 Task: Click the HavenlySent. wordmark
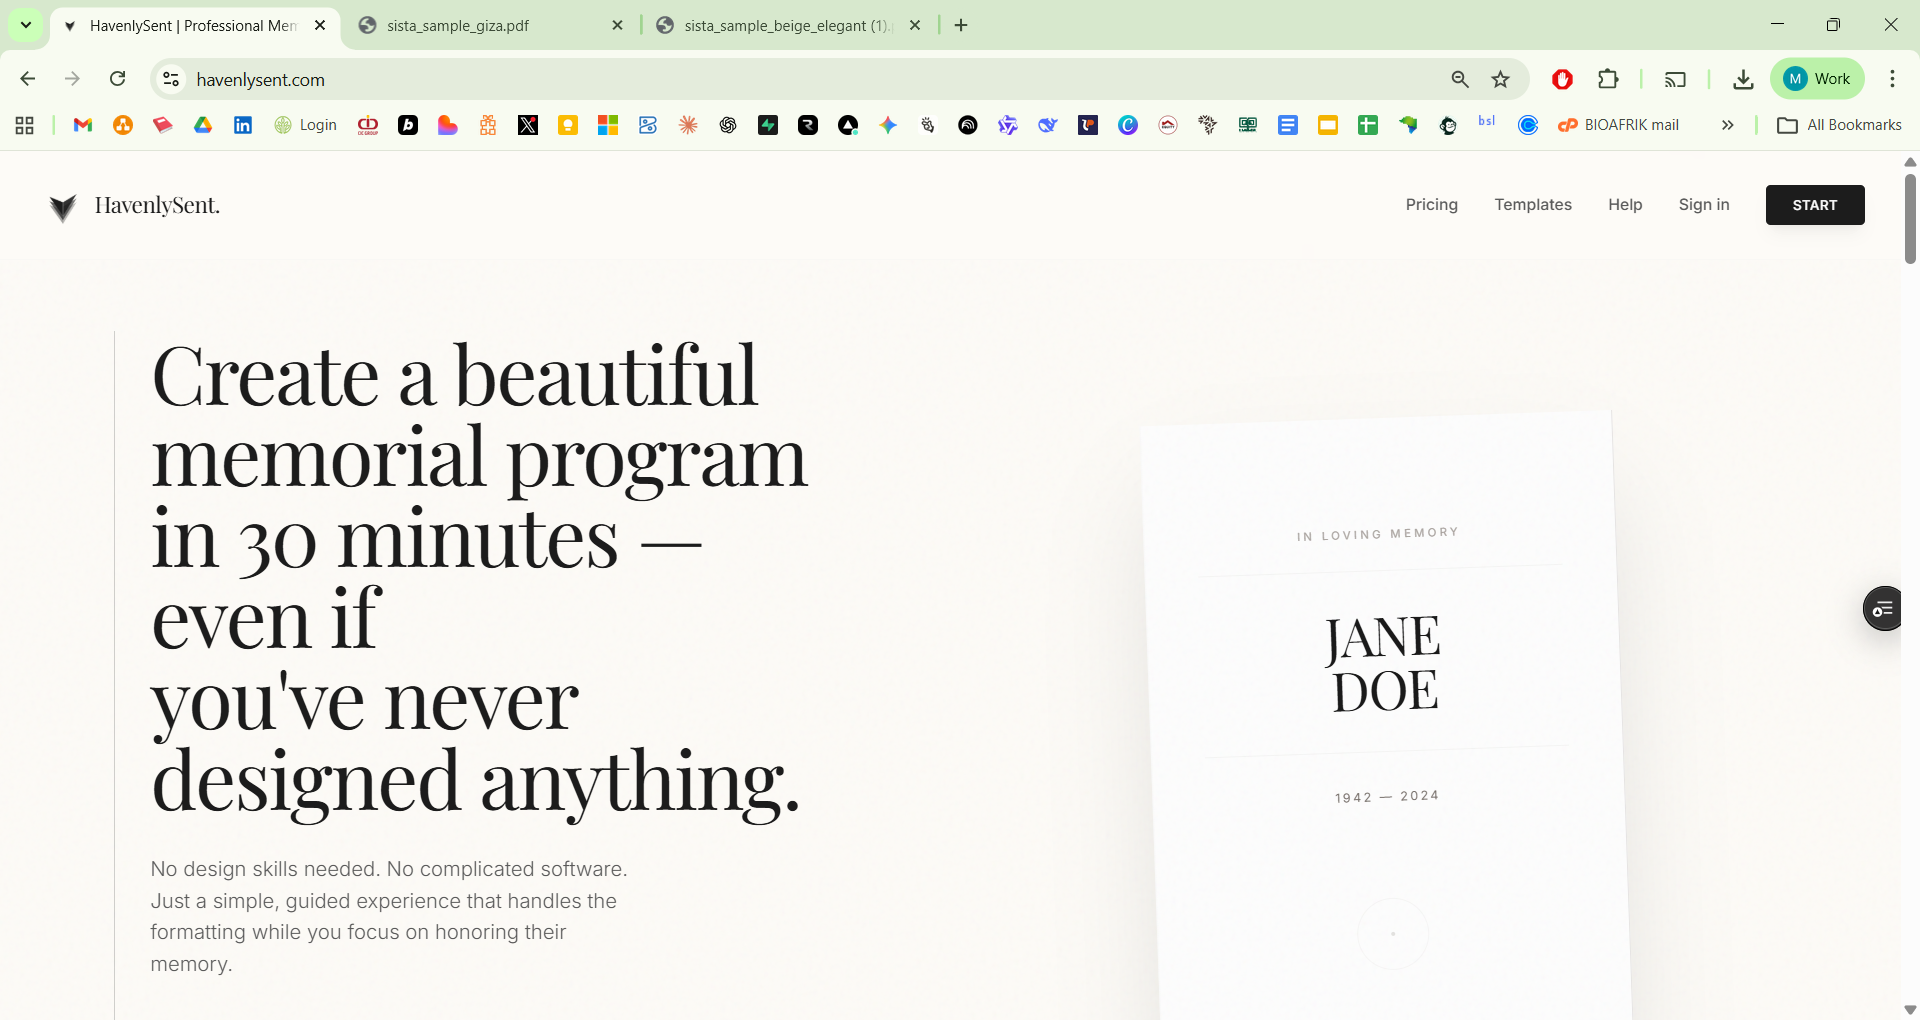(157, 205)
